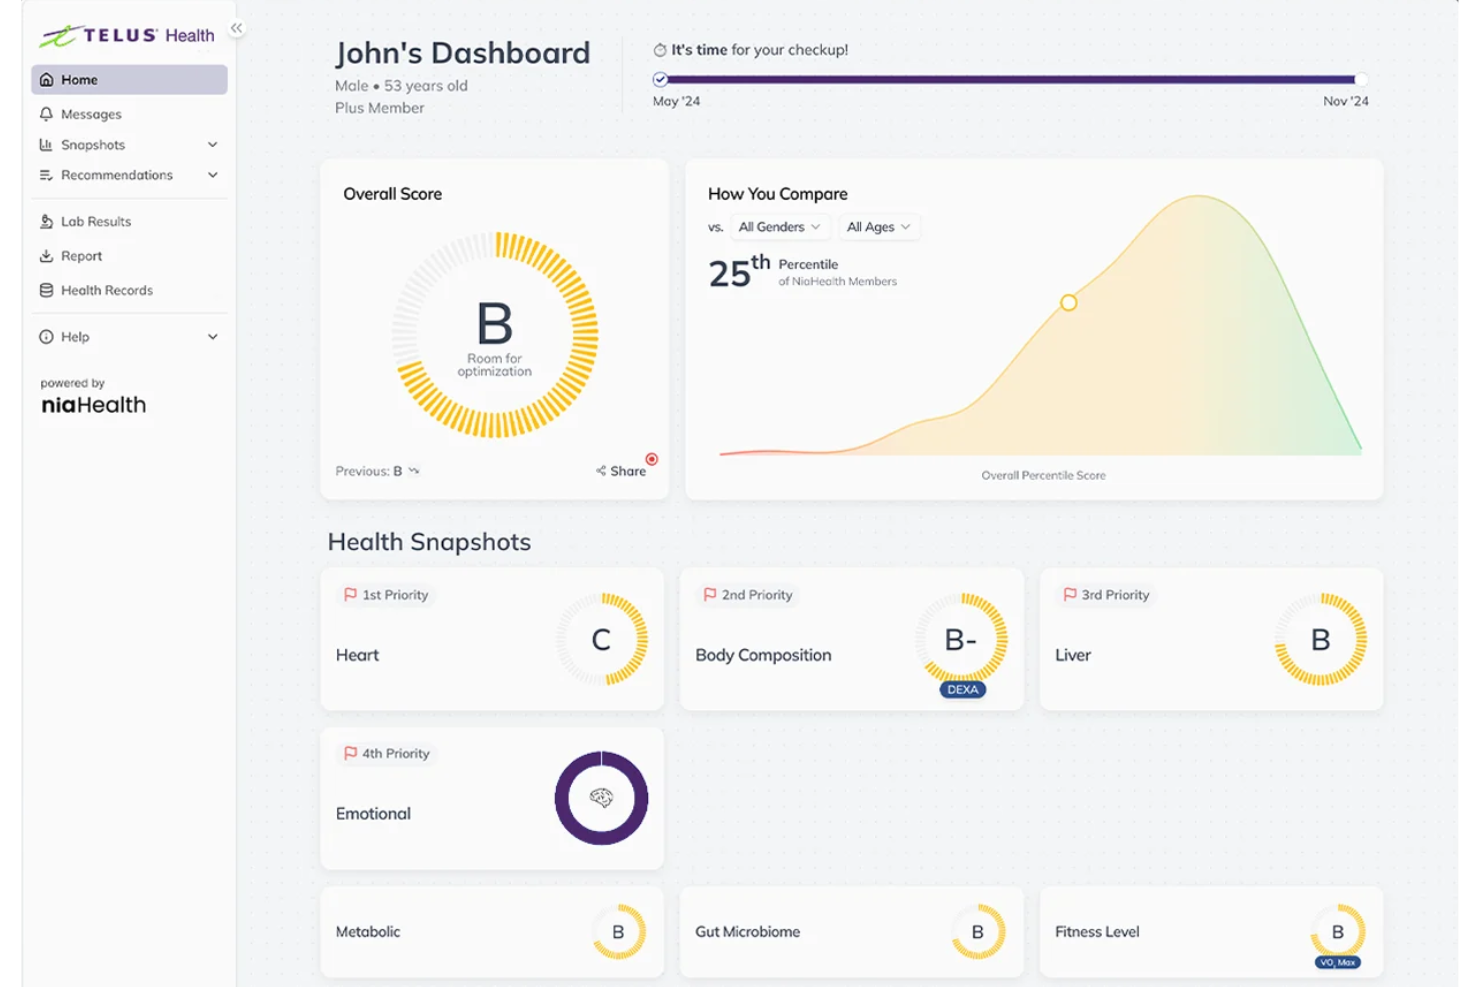Expand the Help menu chevron
Screen dimensions: 1480x987
pyautogui.click(x=213, y=337)
